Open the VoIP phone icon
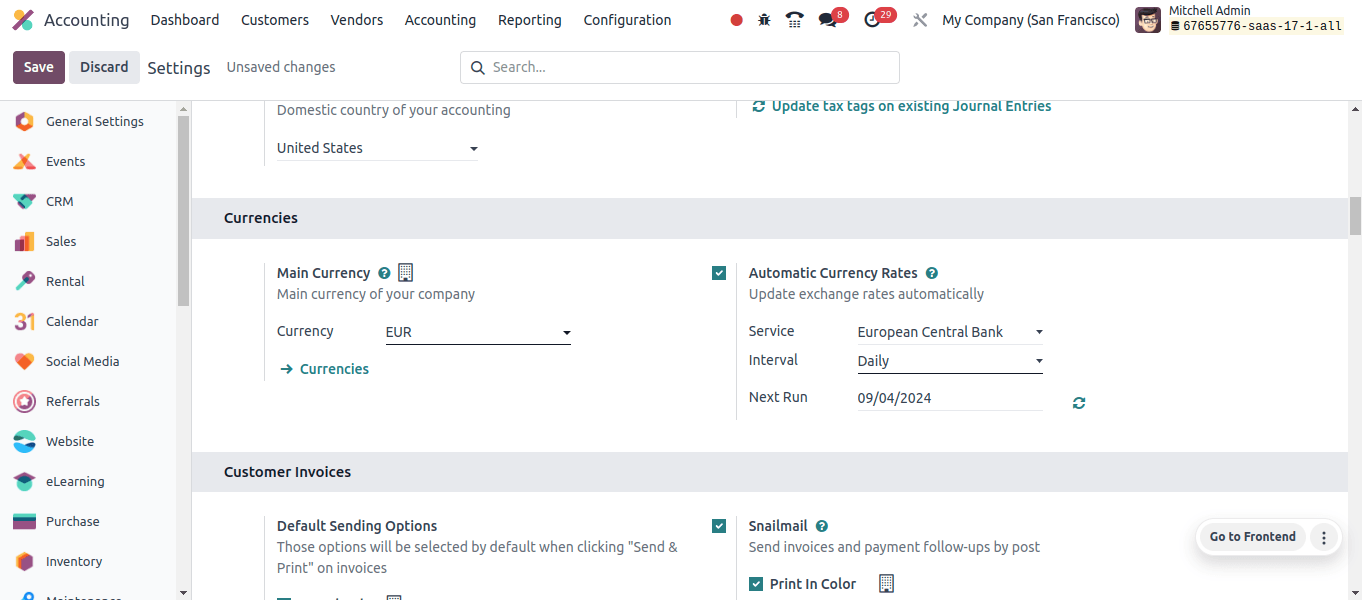Screen dimensions: 1362x600 tap(795, 20)
